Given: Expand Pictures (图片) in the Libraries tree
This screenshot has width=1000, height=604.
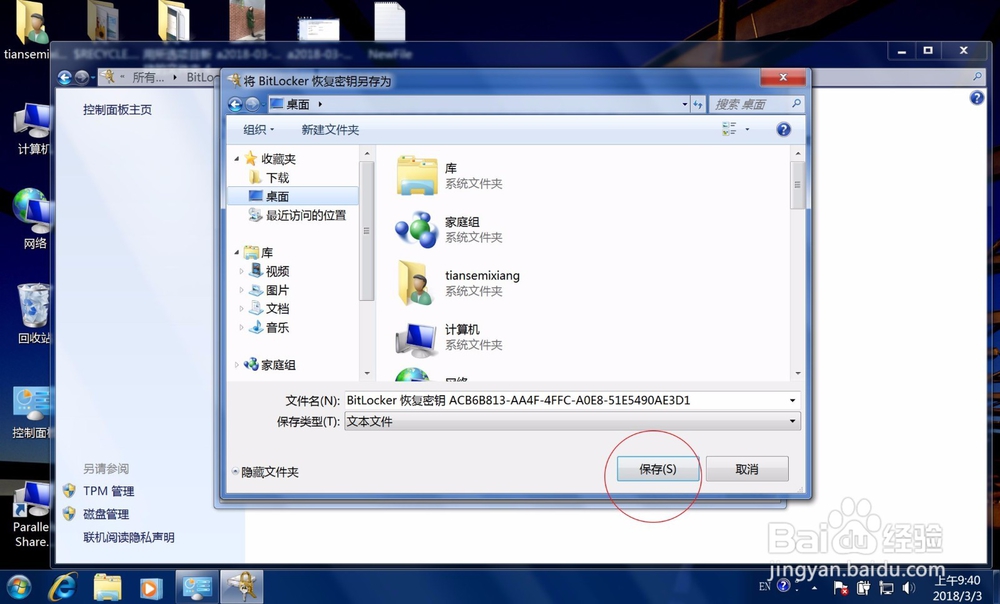Looking at the screenshot, I should 241,290.
